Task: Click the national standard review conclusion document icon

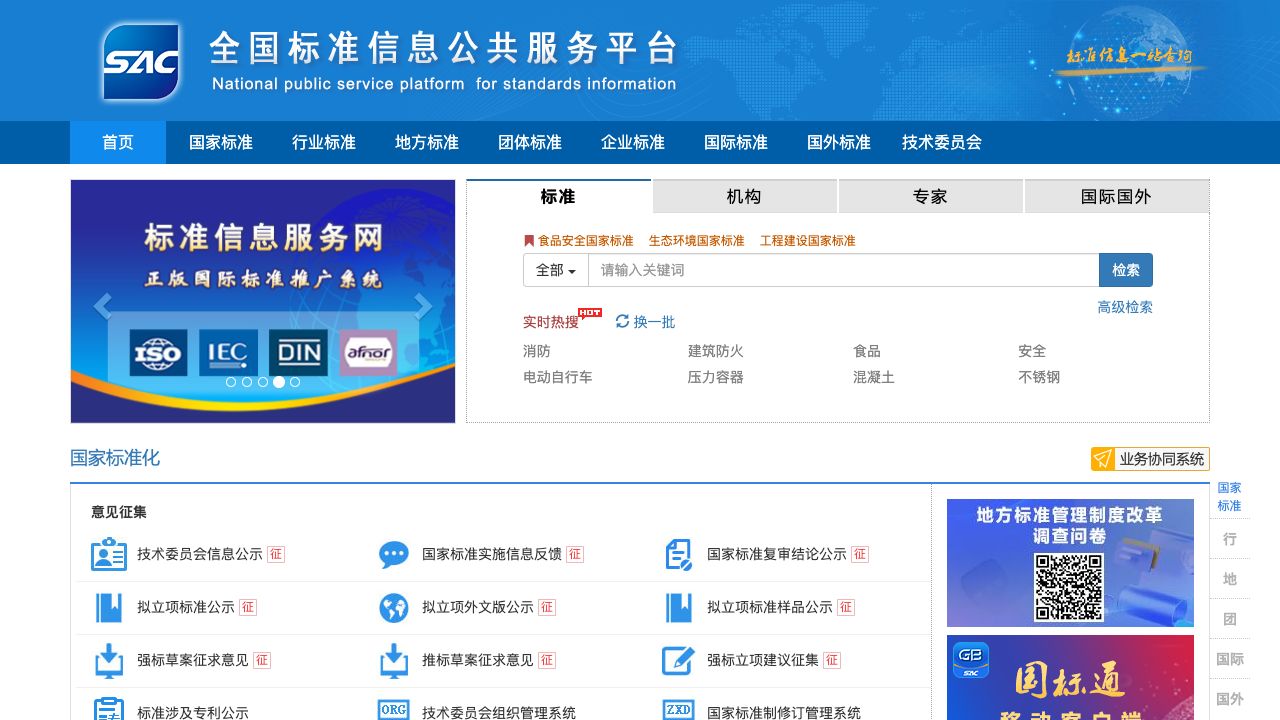Action: click(x=679, y=554)
